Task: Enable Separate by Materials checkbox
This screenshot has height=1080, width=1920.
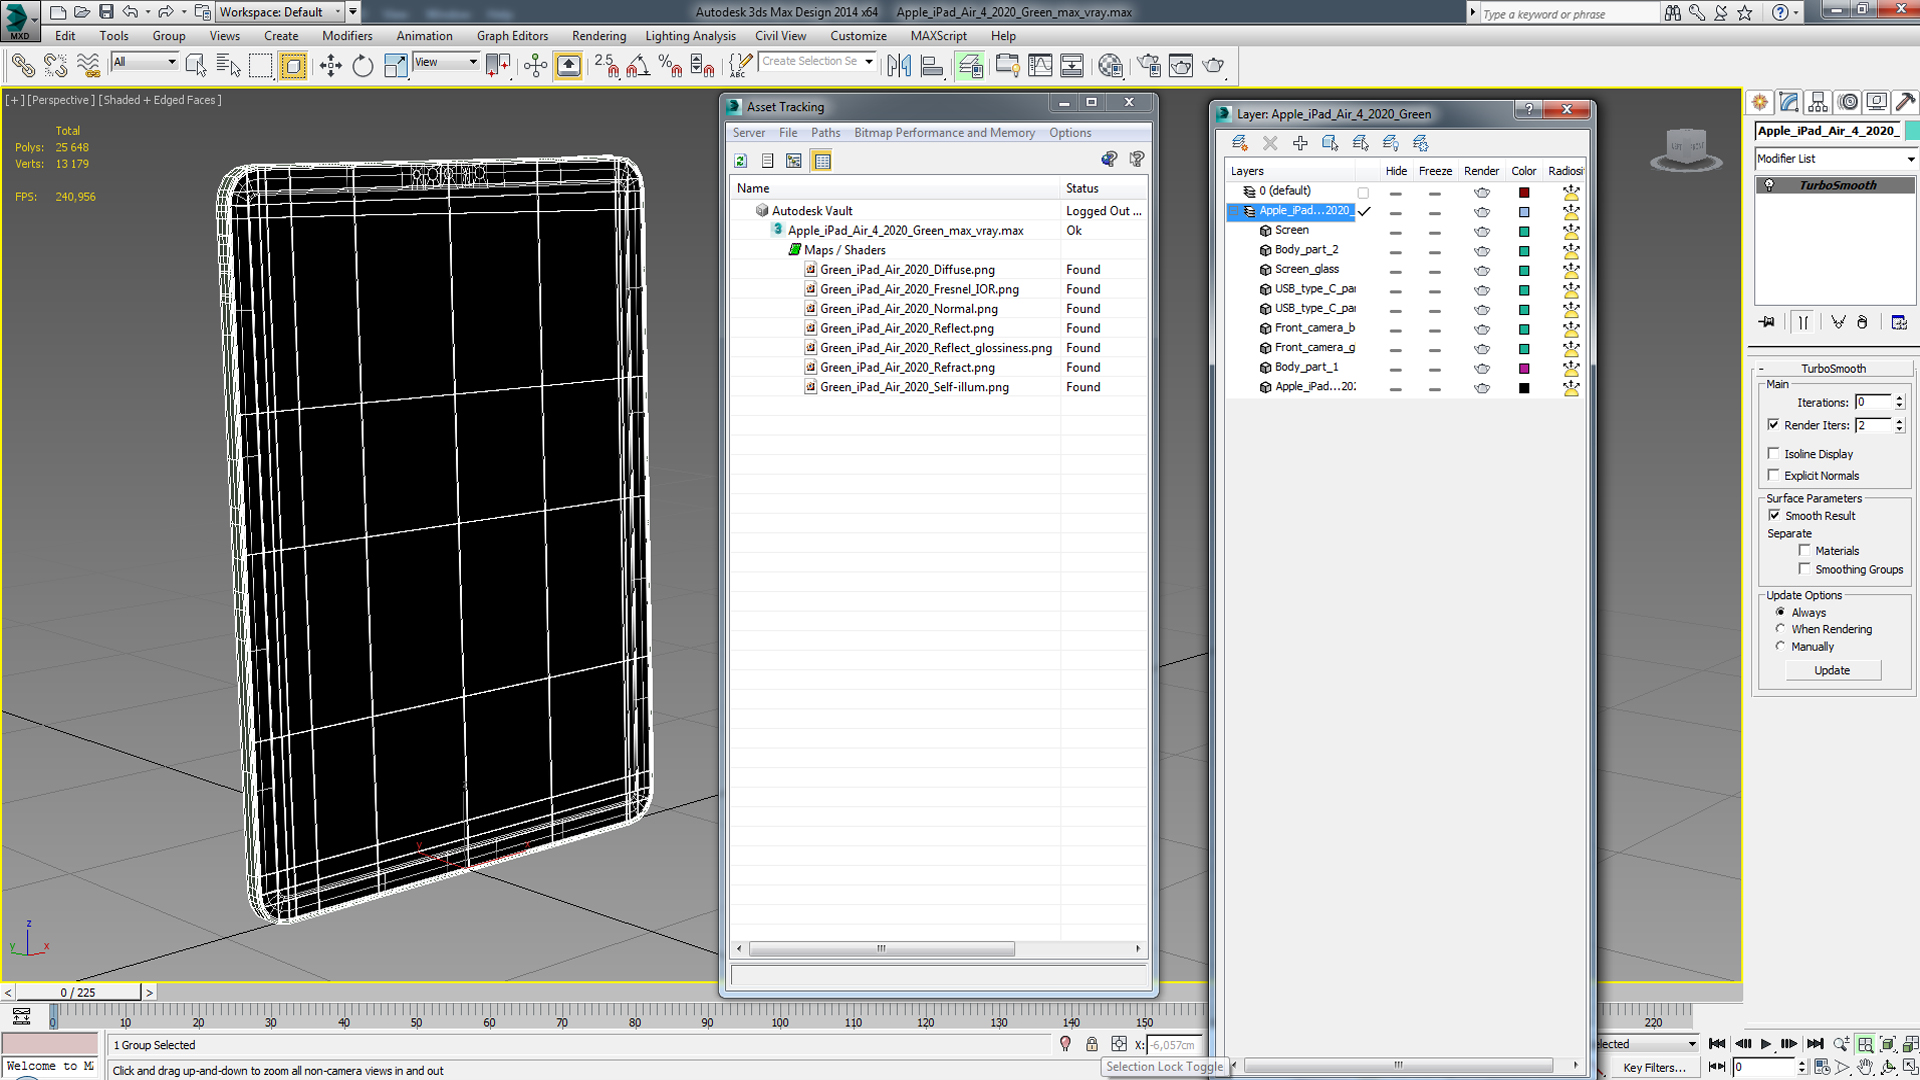Action: tap(1805, 550)
